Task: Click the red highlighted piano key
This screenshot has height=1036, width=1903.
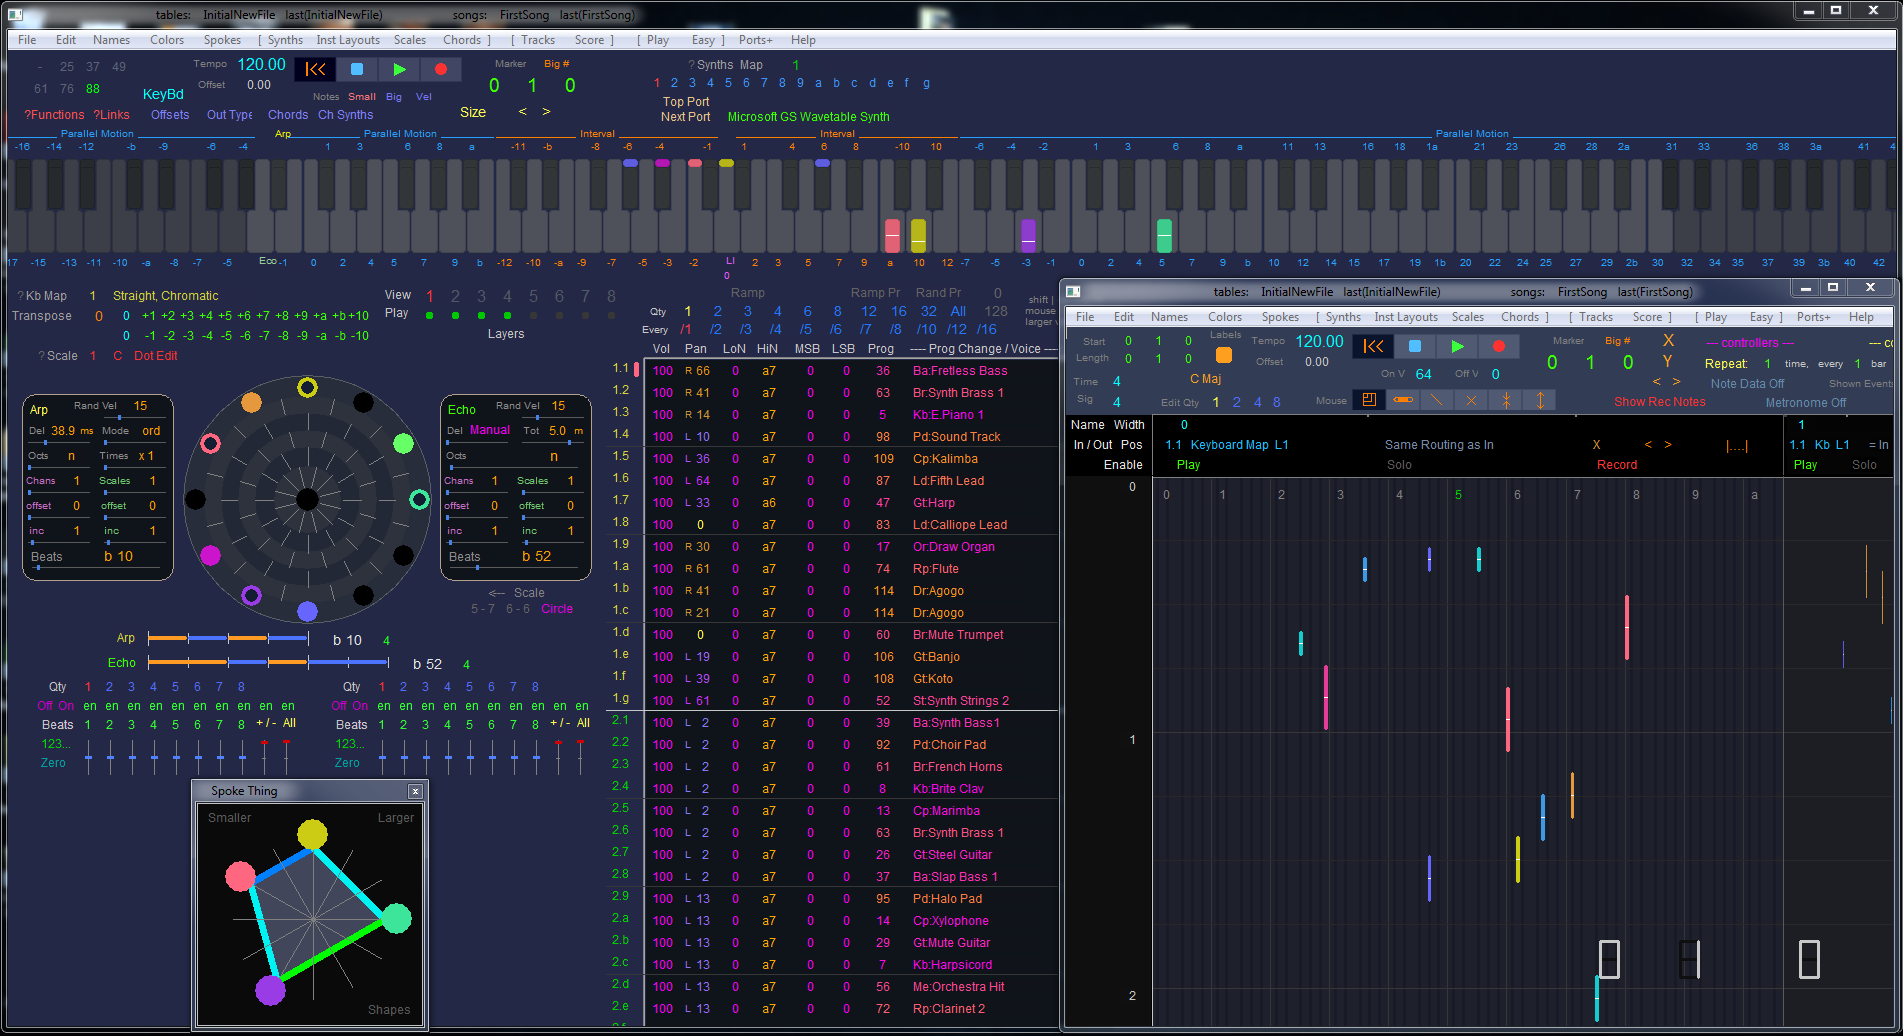Action: coord(892,235)
